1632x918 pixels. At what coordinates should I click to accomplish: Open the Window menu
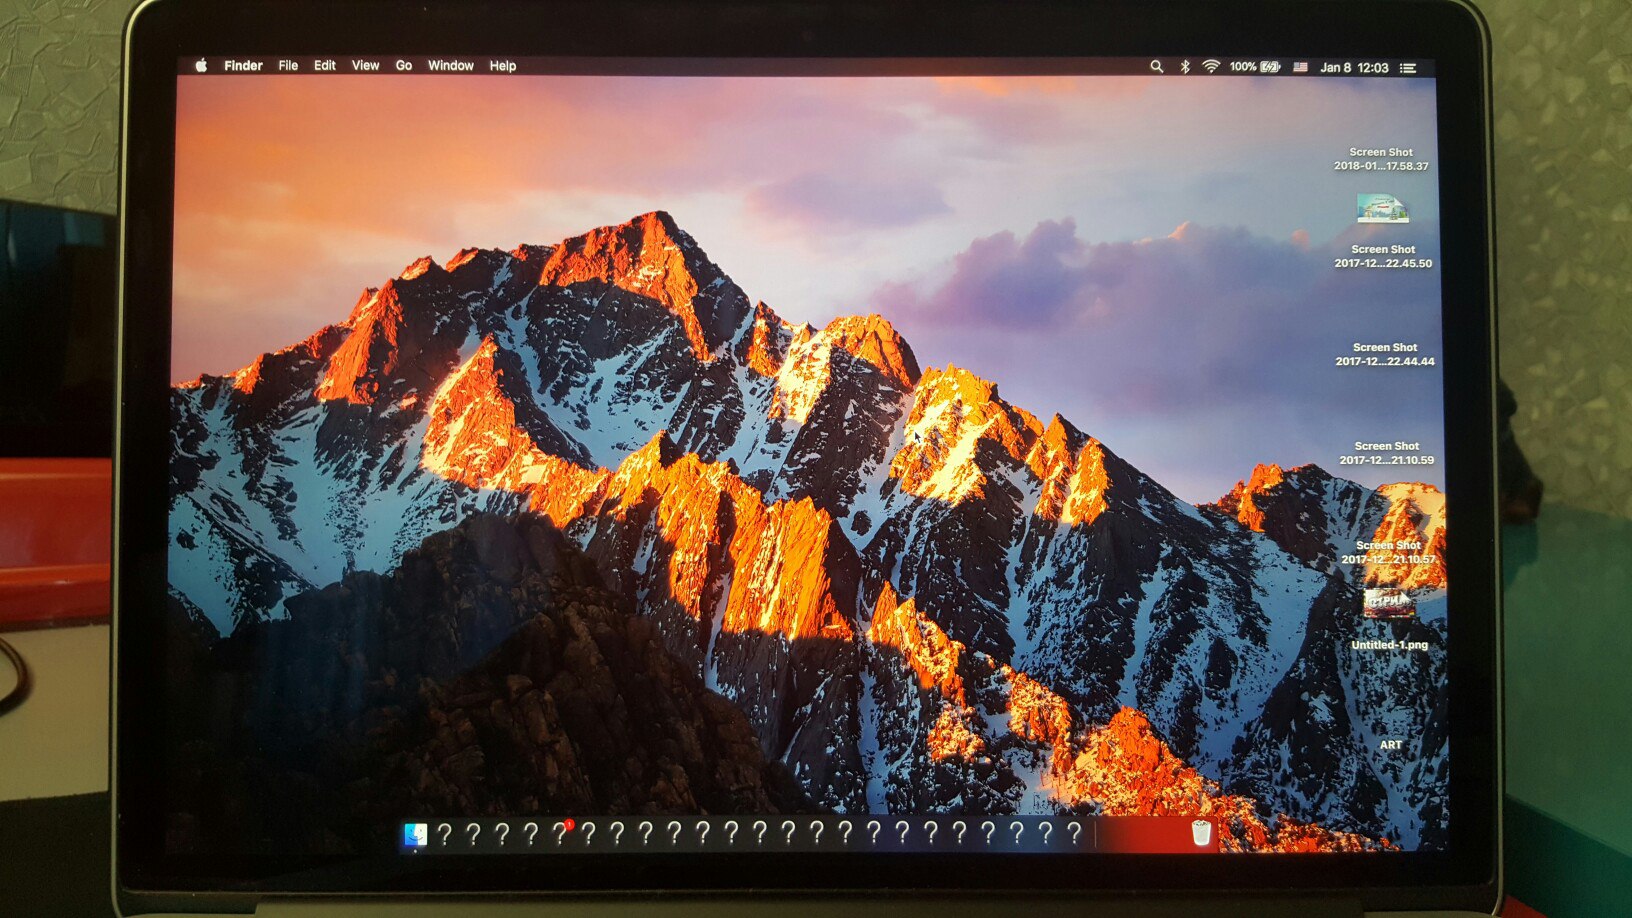(451, 65)
